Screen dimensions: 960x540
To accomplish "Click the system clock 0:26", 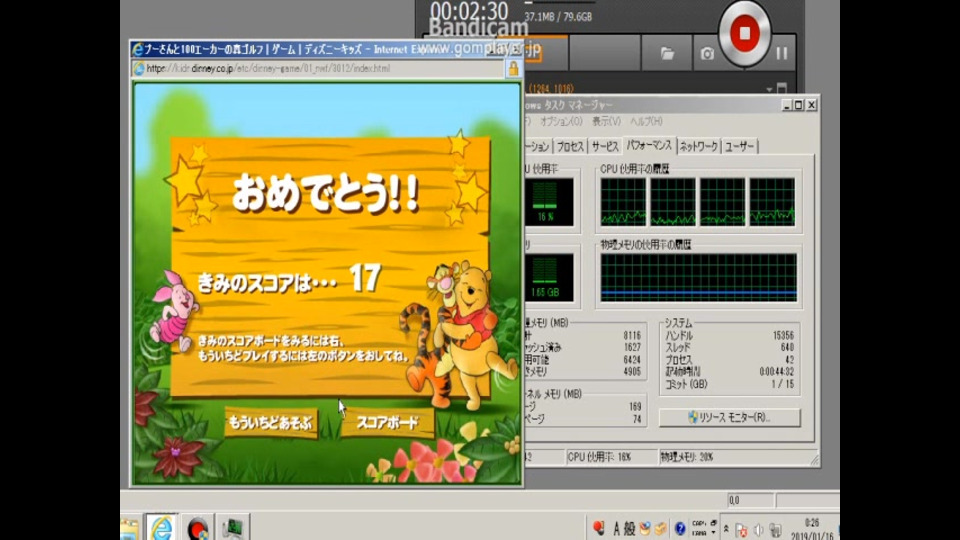I will (x=812, y=523).
